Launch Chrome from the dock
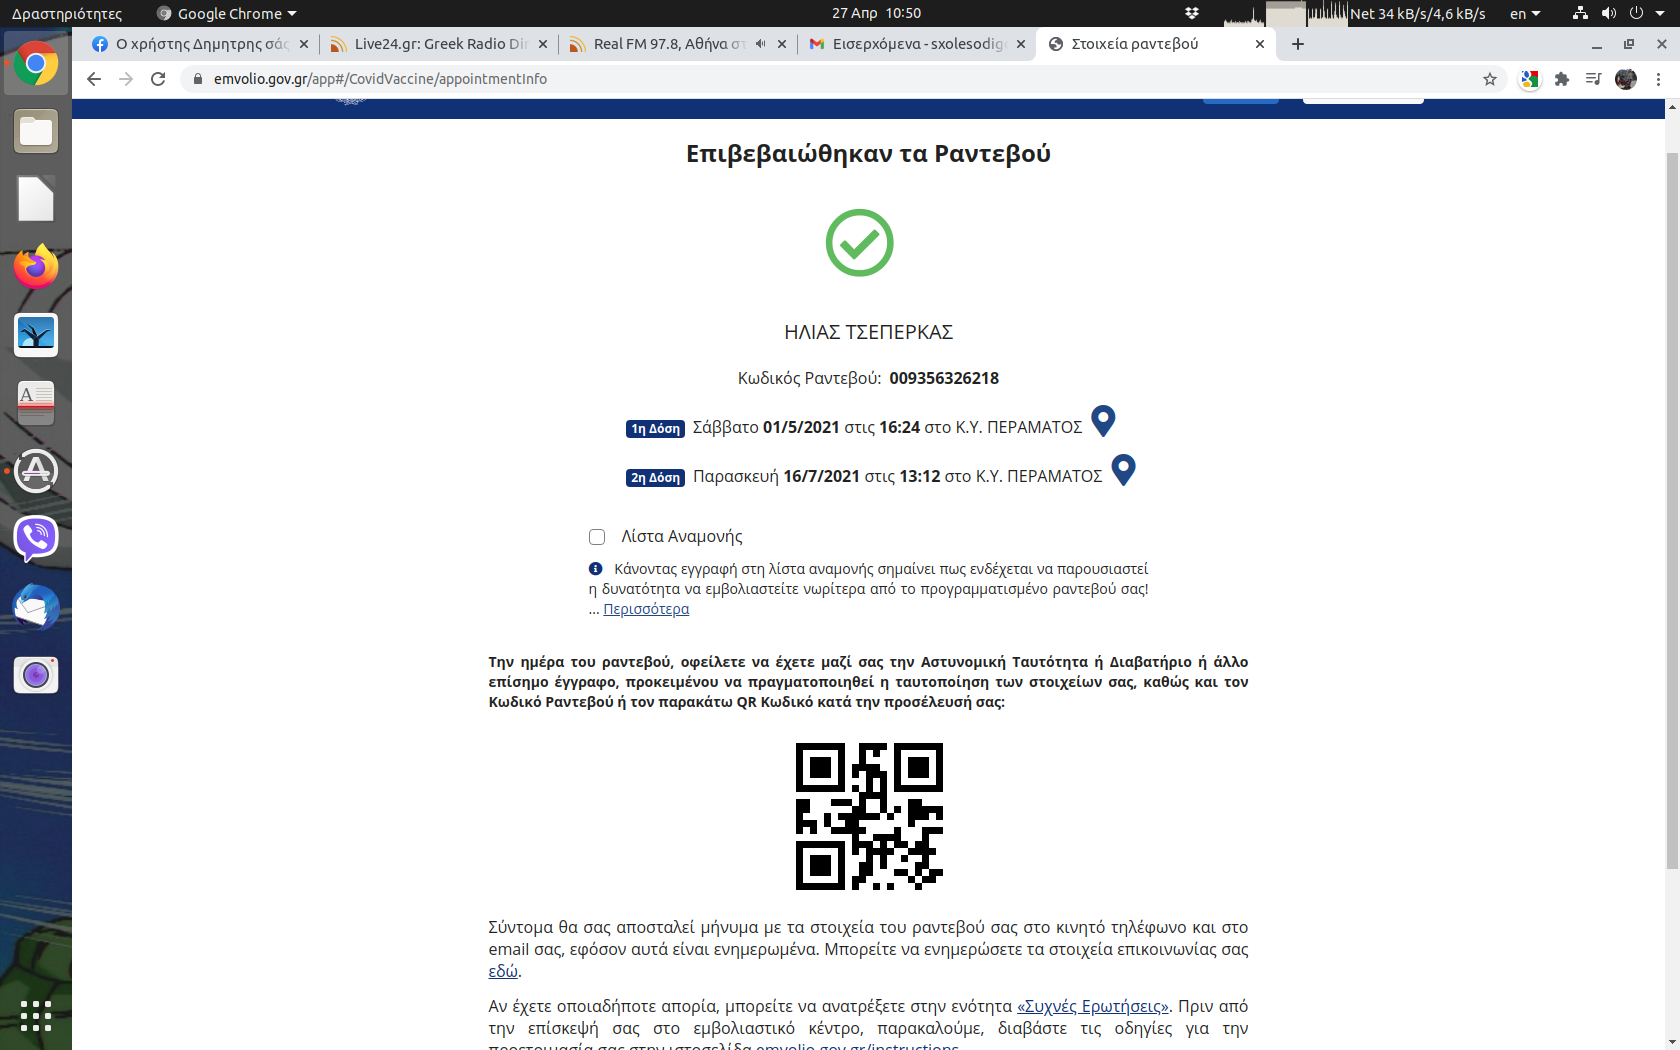1680x1050 pixels. point(36,65)
